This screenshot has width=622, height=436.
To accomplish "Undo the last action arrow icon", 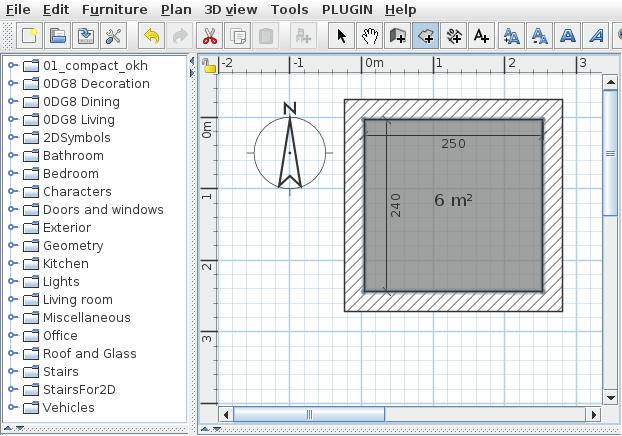I will 151,36.
